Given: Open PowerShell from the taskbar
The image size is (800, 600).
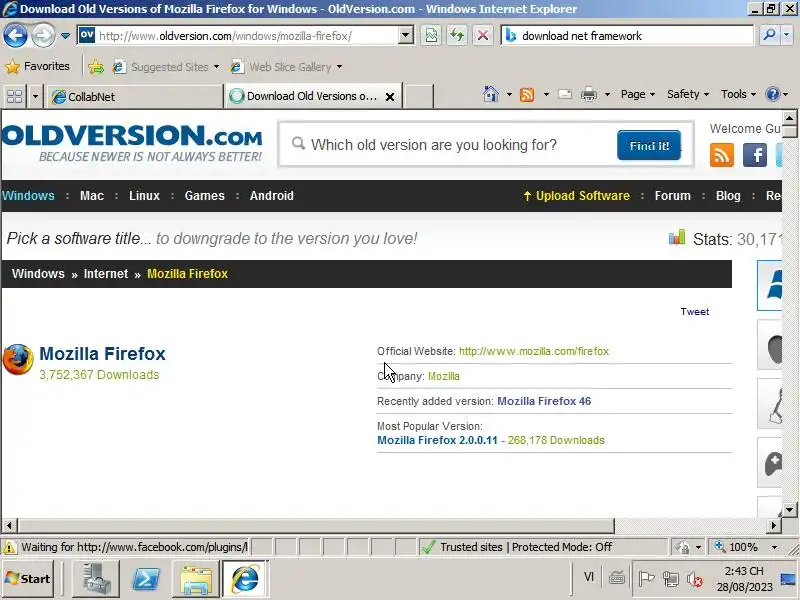Looking at the screenshot, I should click(x=146, y=579).
